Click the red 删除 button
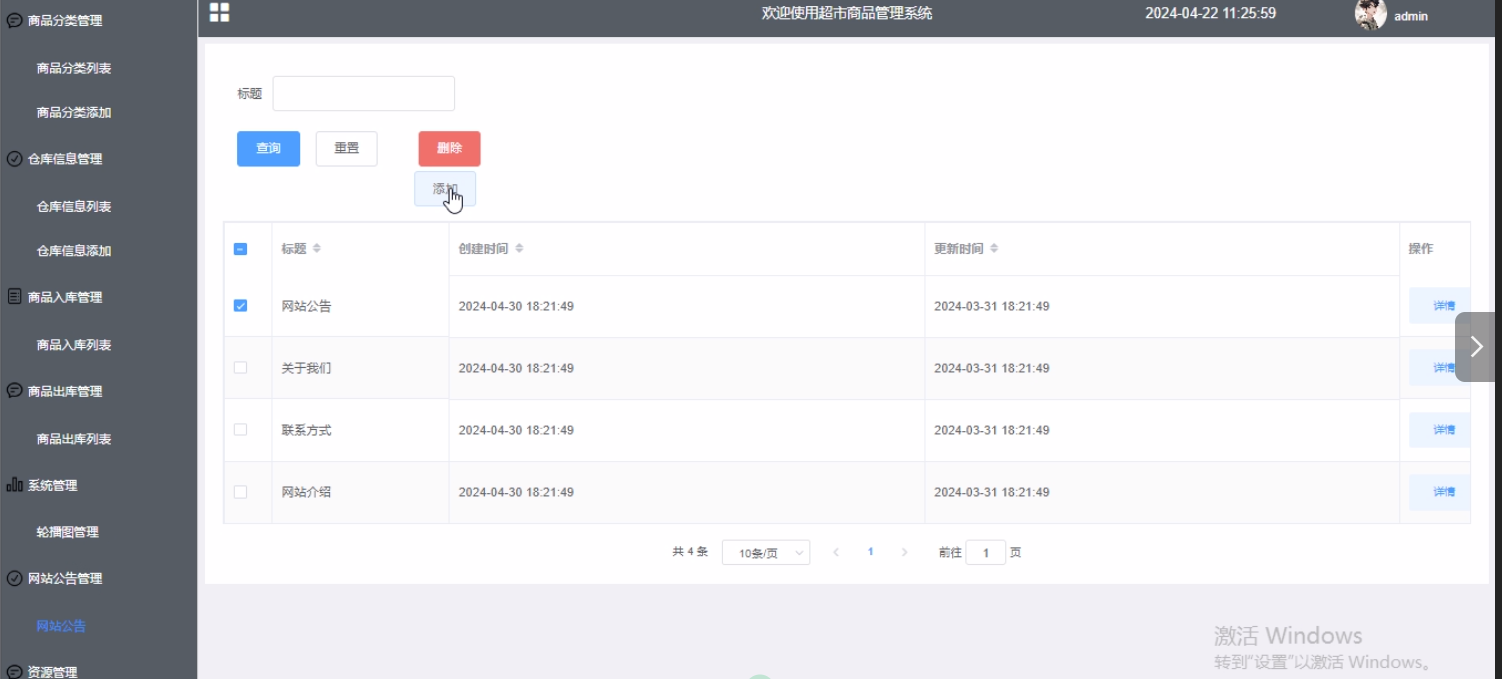The width and height of the screenshot is (1502, 679). [449, 148]
